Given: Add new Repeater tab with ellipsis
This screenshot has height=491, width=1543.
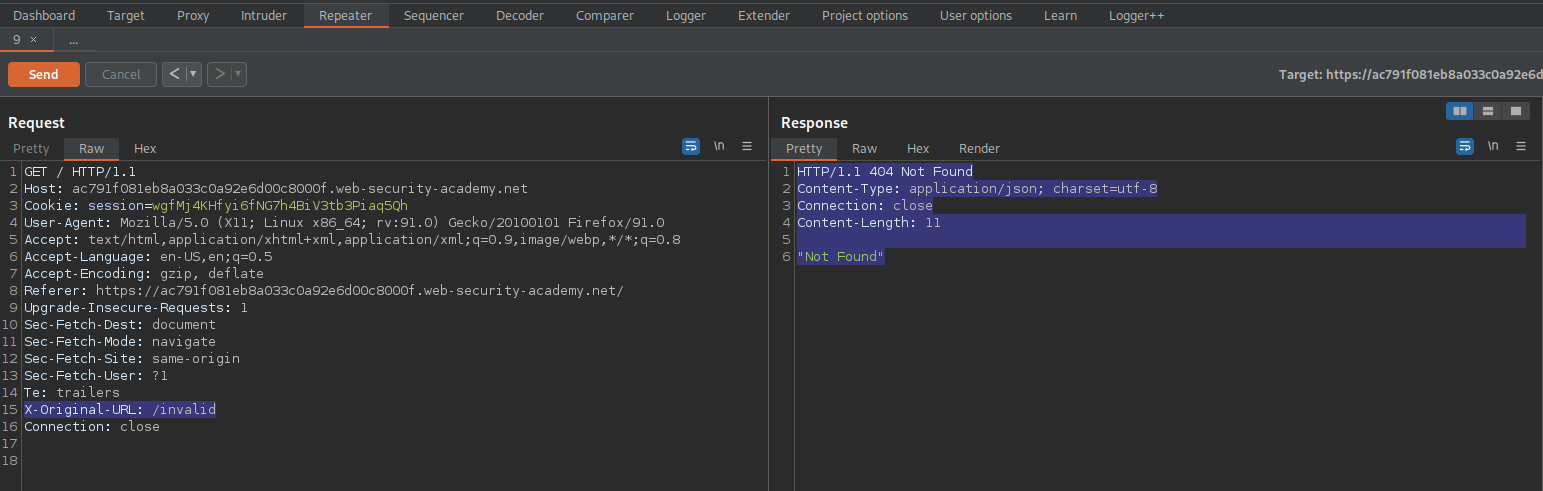Looking at the screenshot, I should coord(73,40).
